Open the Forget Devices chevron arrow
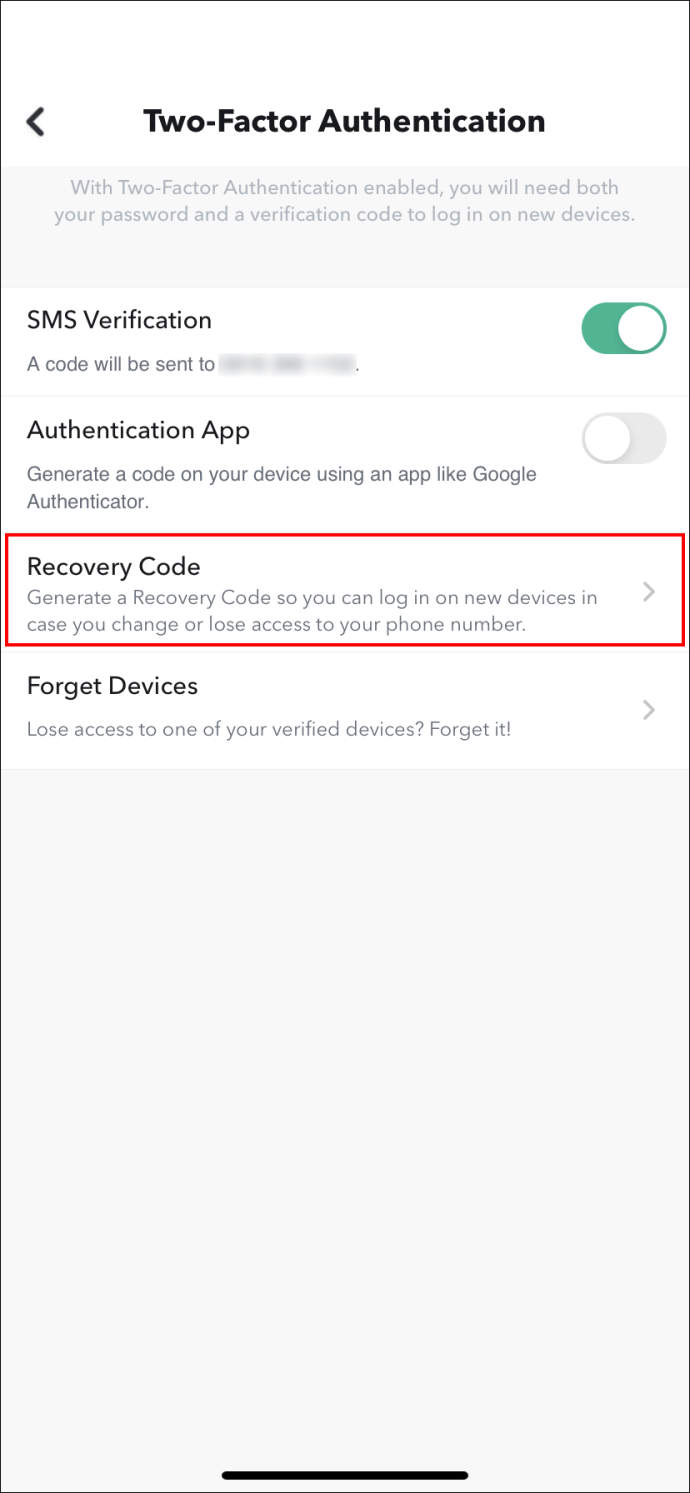The width and height of the screenshot is (690, 1493). [649, 710]
